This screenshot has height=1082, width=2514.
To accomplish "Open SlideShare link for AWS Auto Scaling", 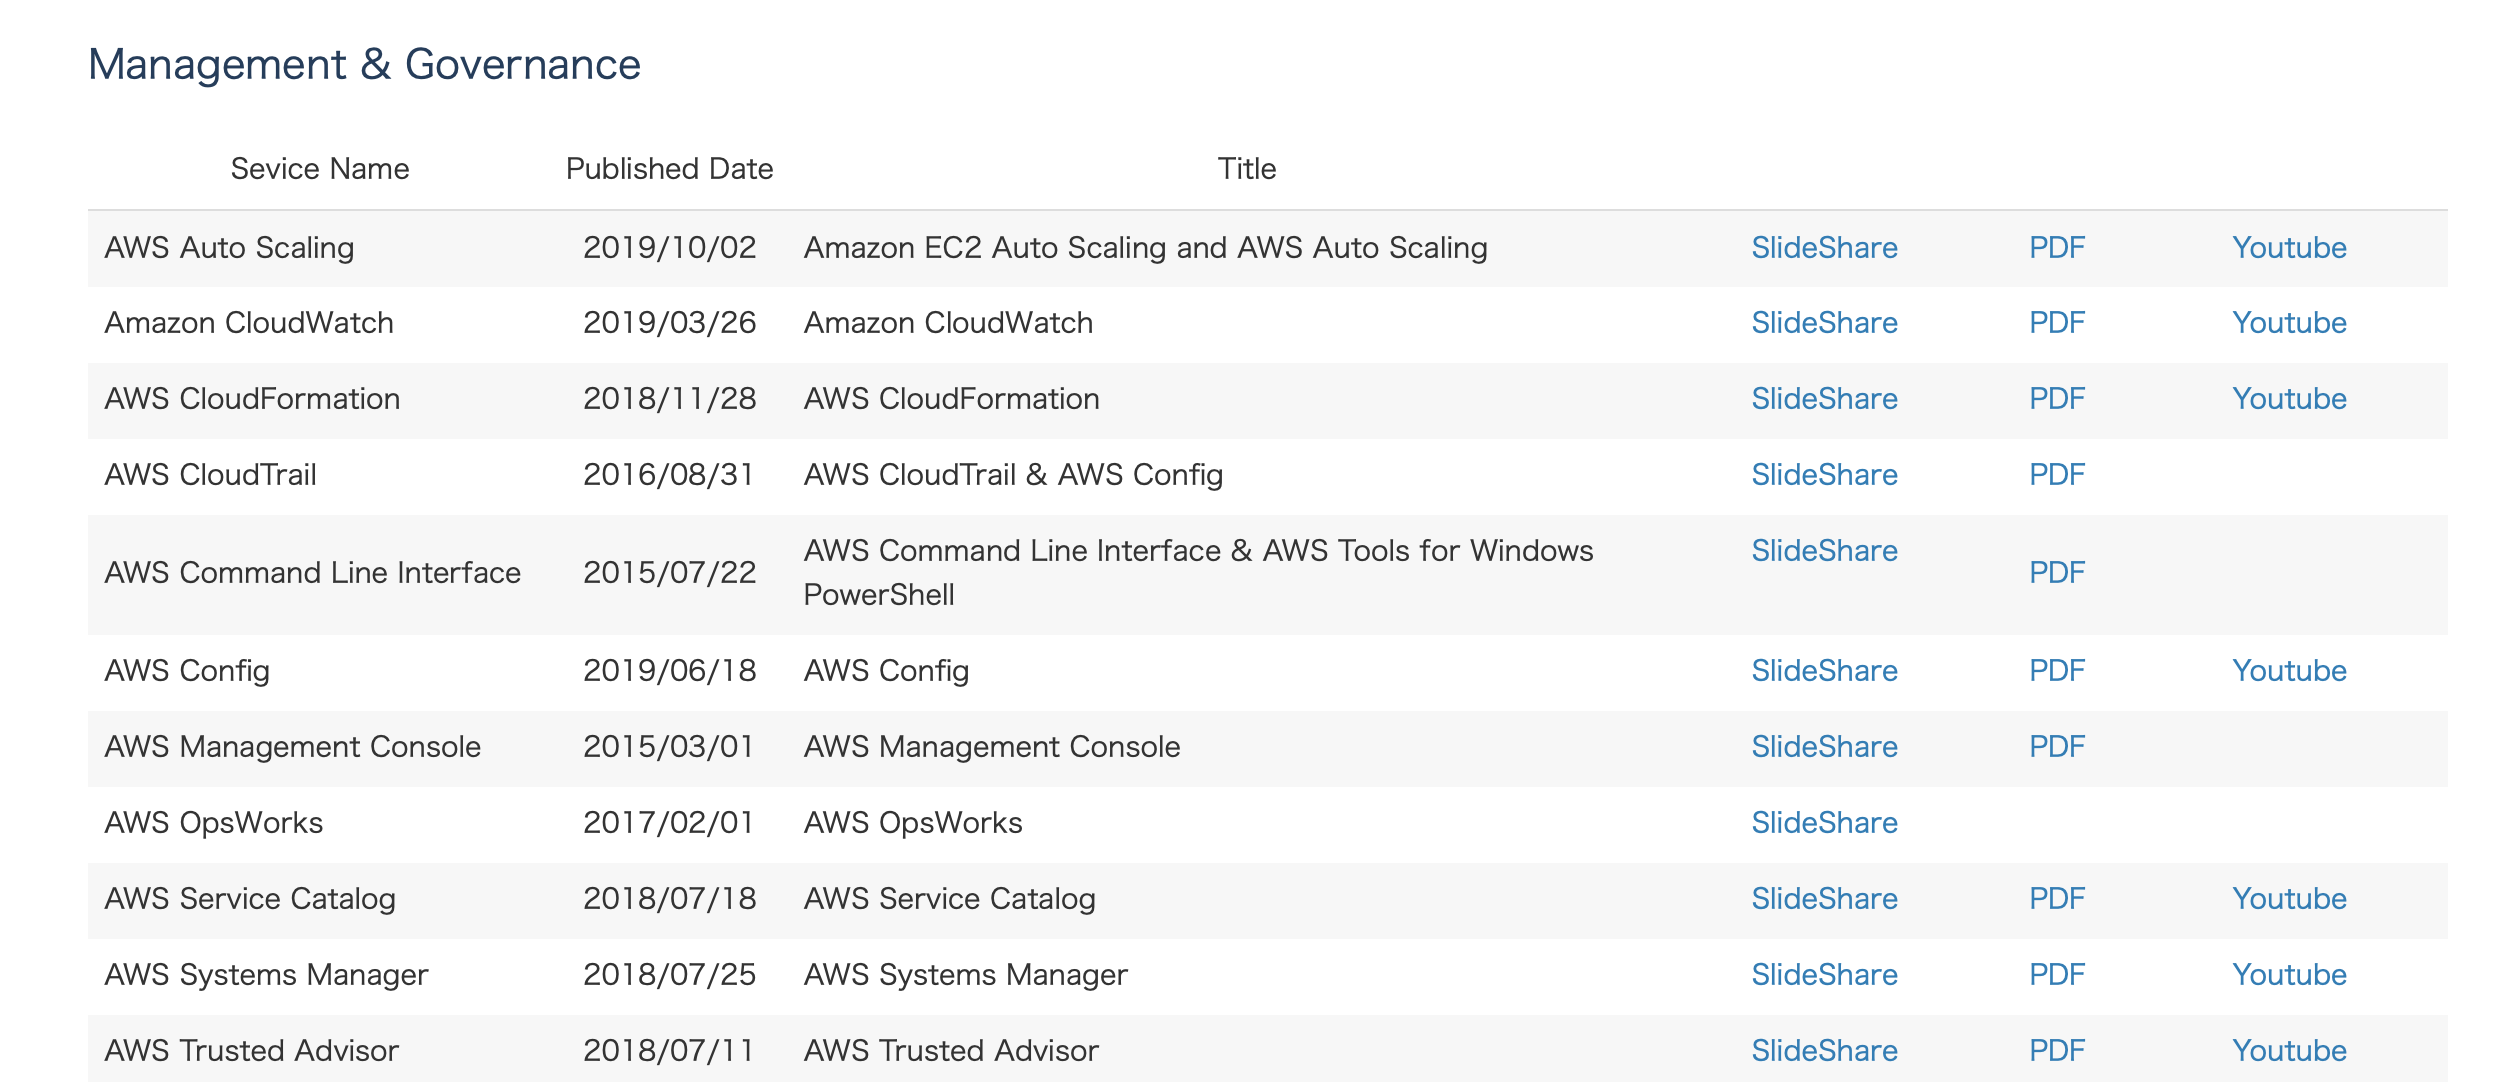I will click(x=1823, y=248).
